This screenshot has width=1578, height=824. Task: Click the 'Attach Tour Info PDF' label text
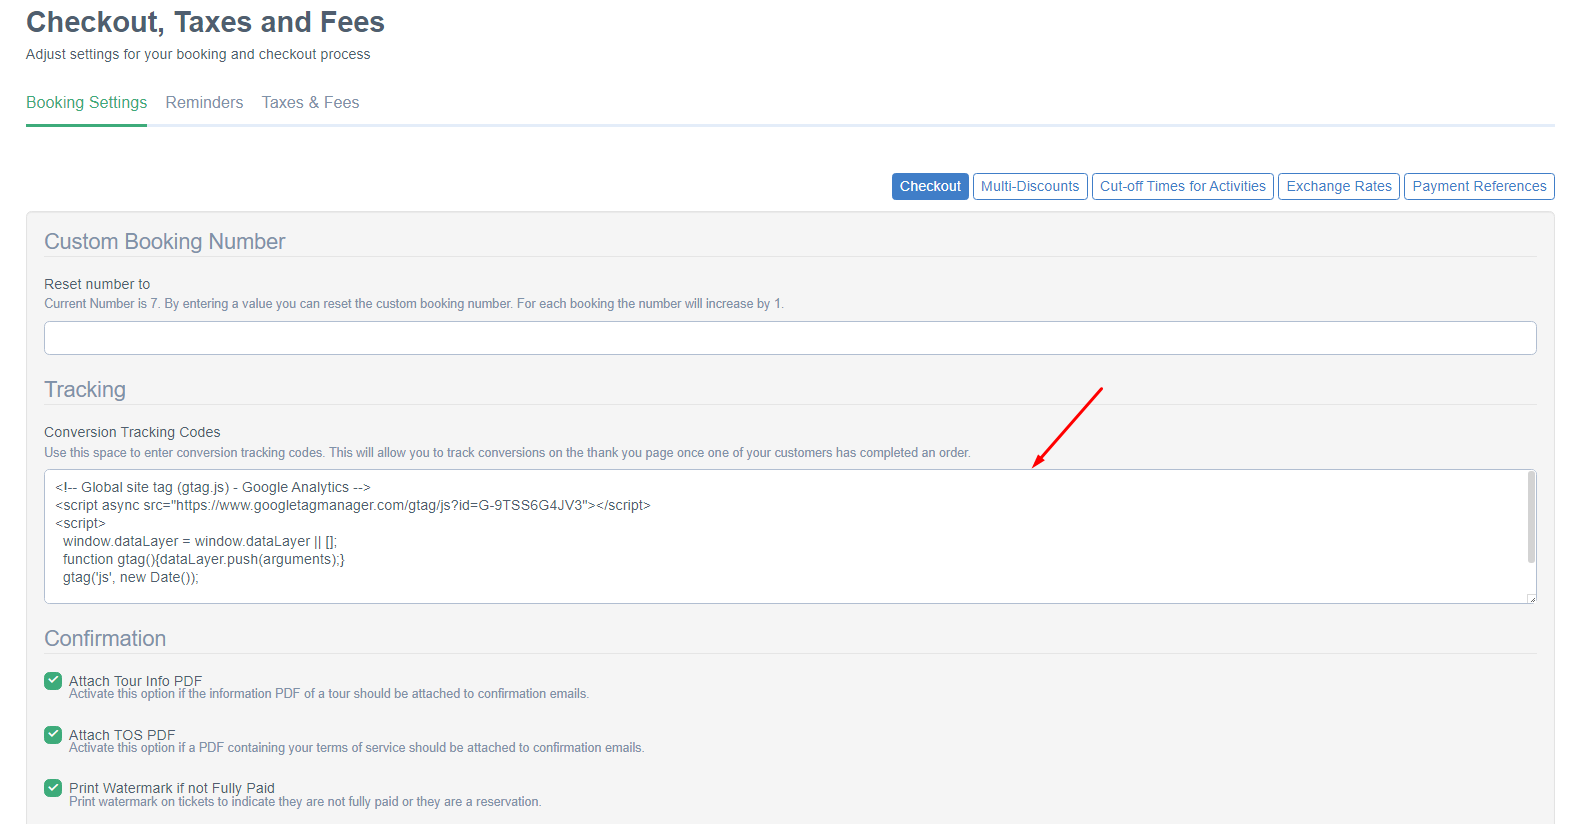pyautogui.click(x=135, y=681)
